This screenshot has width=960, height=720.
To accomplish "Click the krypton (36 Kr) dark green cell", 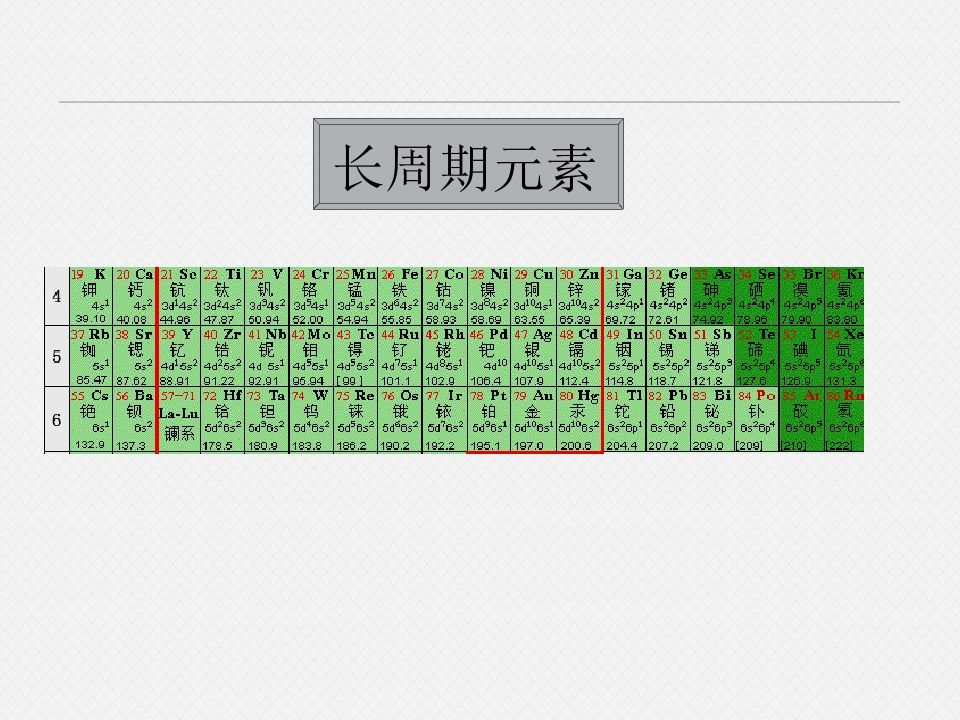I will pyautogui.click(x=844, y=296).
